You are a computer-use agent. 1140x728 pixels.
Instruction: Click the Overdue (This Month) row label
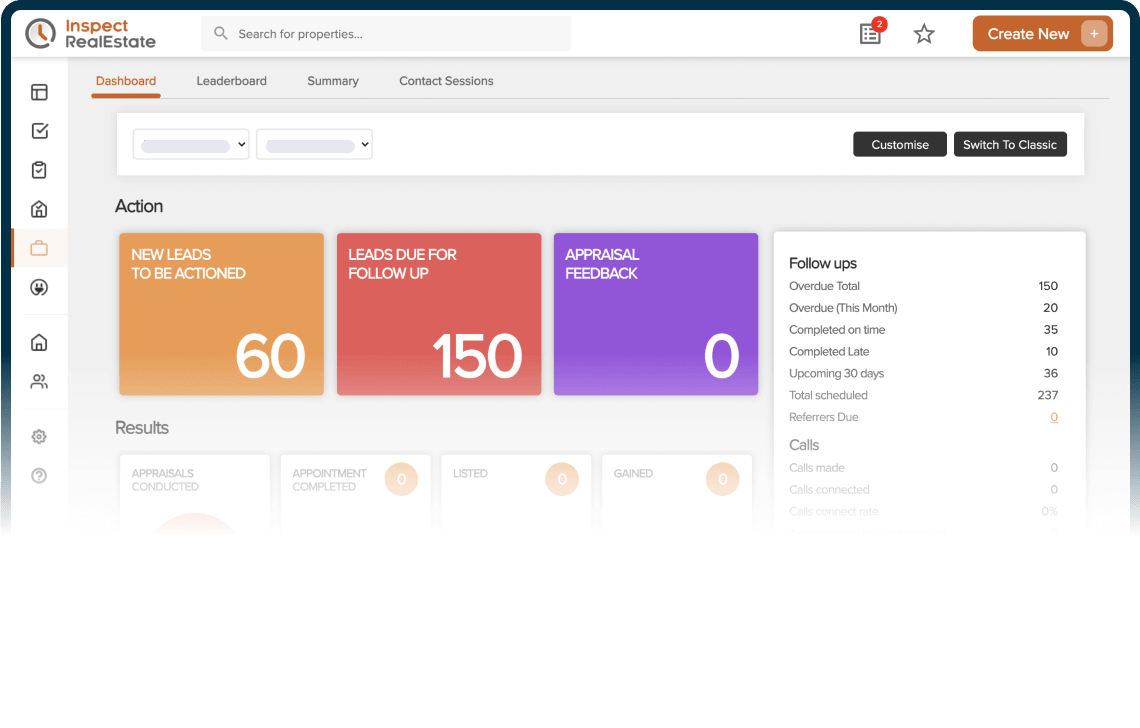point(843,308)
